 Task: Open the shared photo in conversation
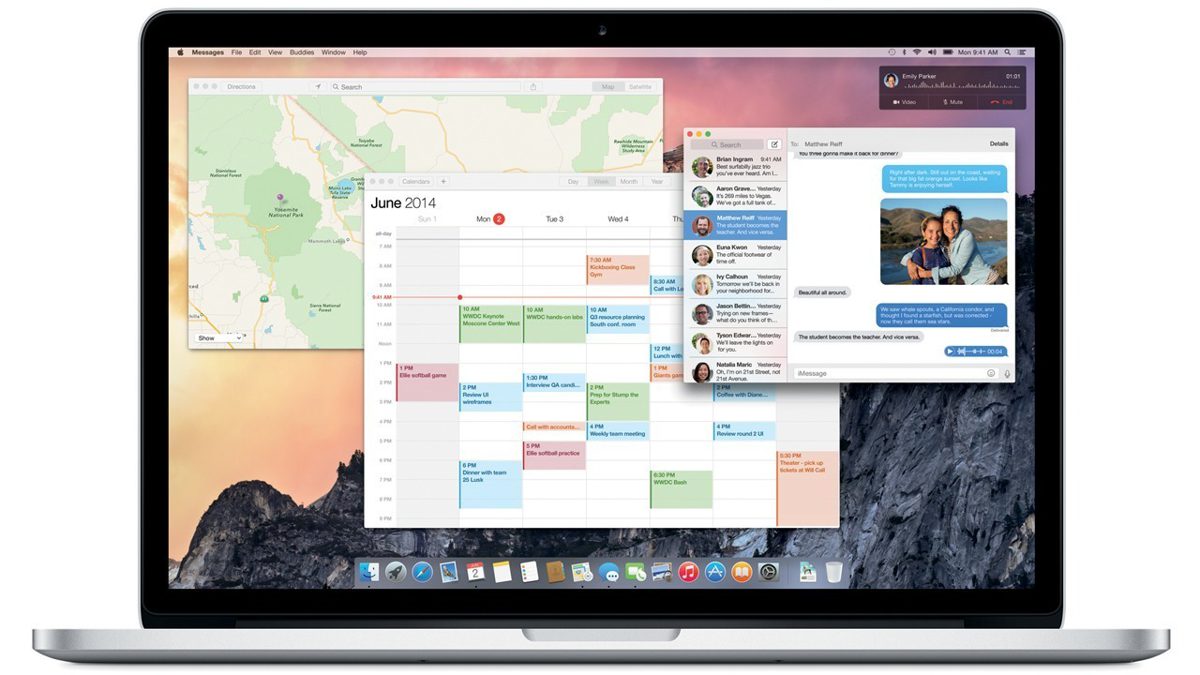[943, 240]
